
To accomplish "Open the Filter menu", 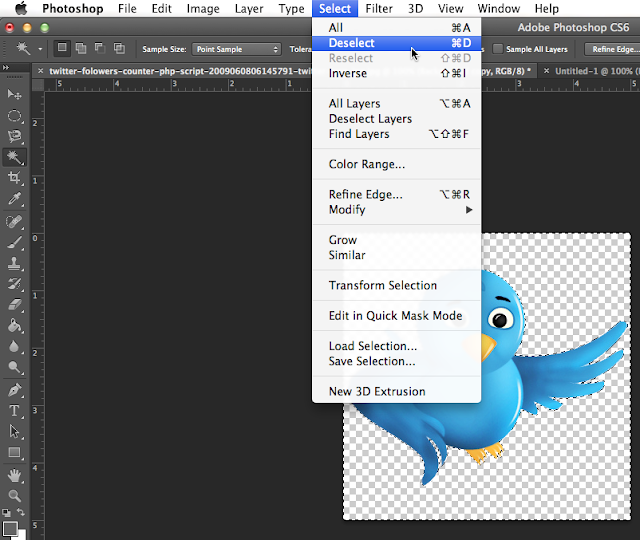I will (x=379, y=9).
